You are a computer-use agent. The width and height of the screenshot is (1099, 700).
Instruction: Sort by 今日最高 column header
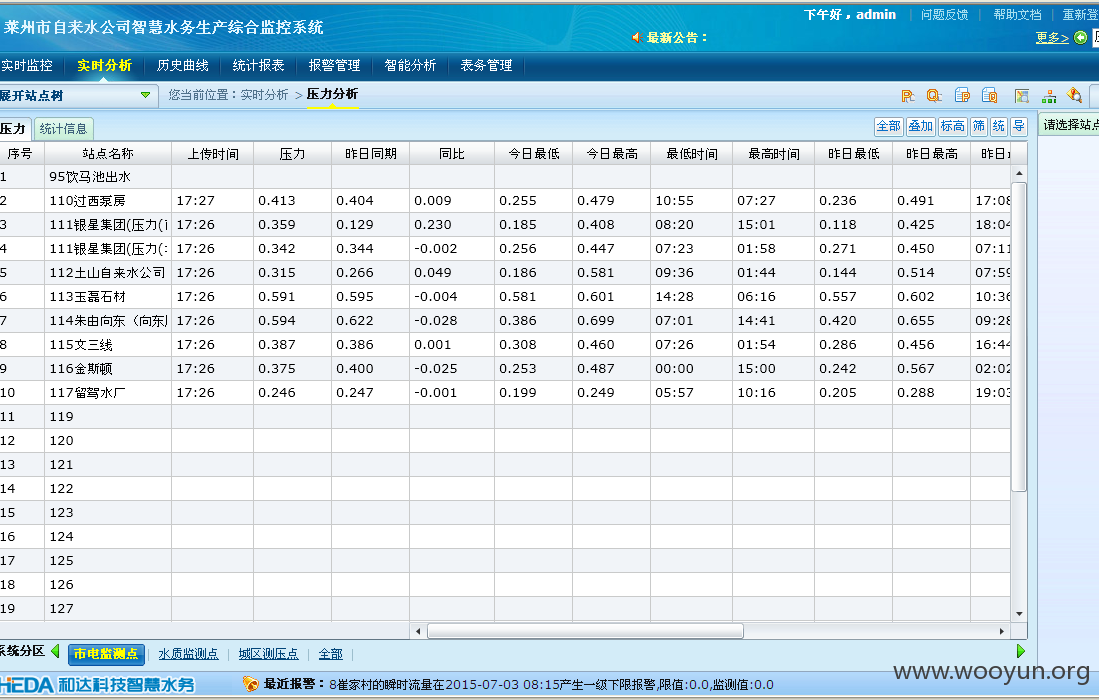(612, 153)
